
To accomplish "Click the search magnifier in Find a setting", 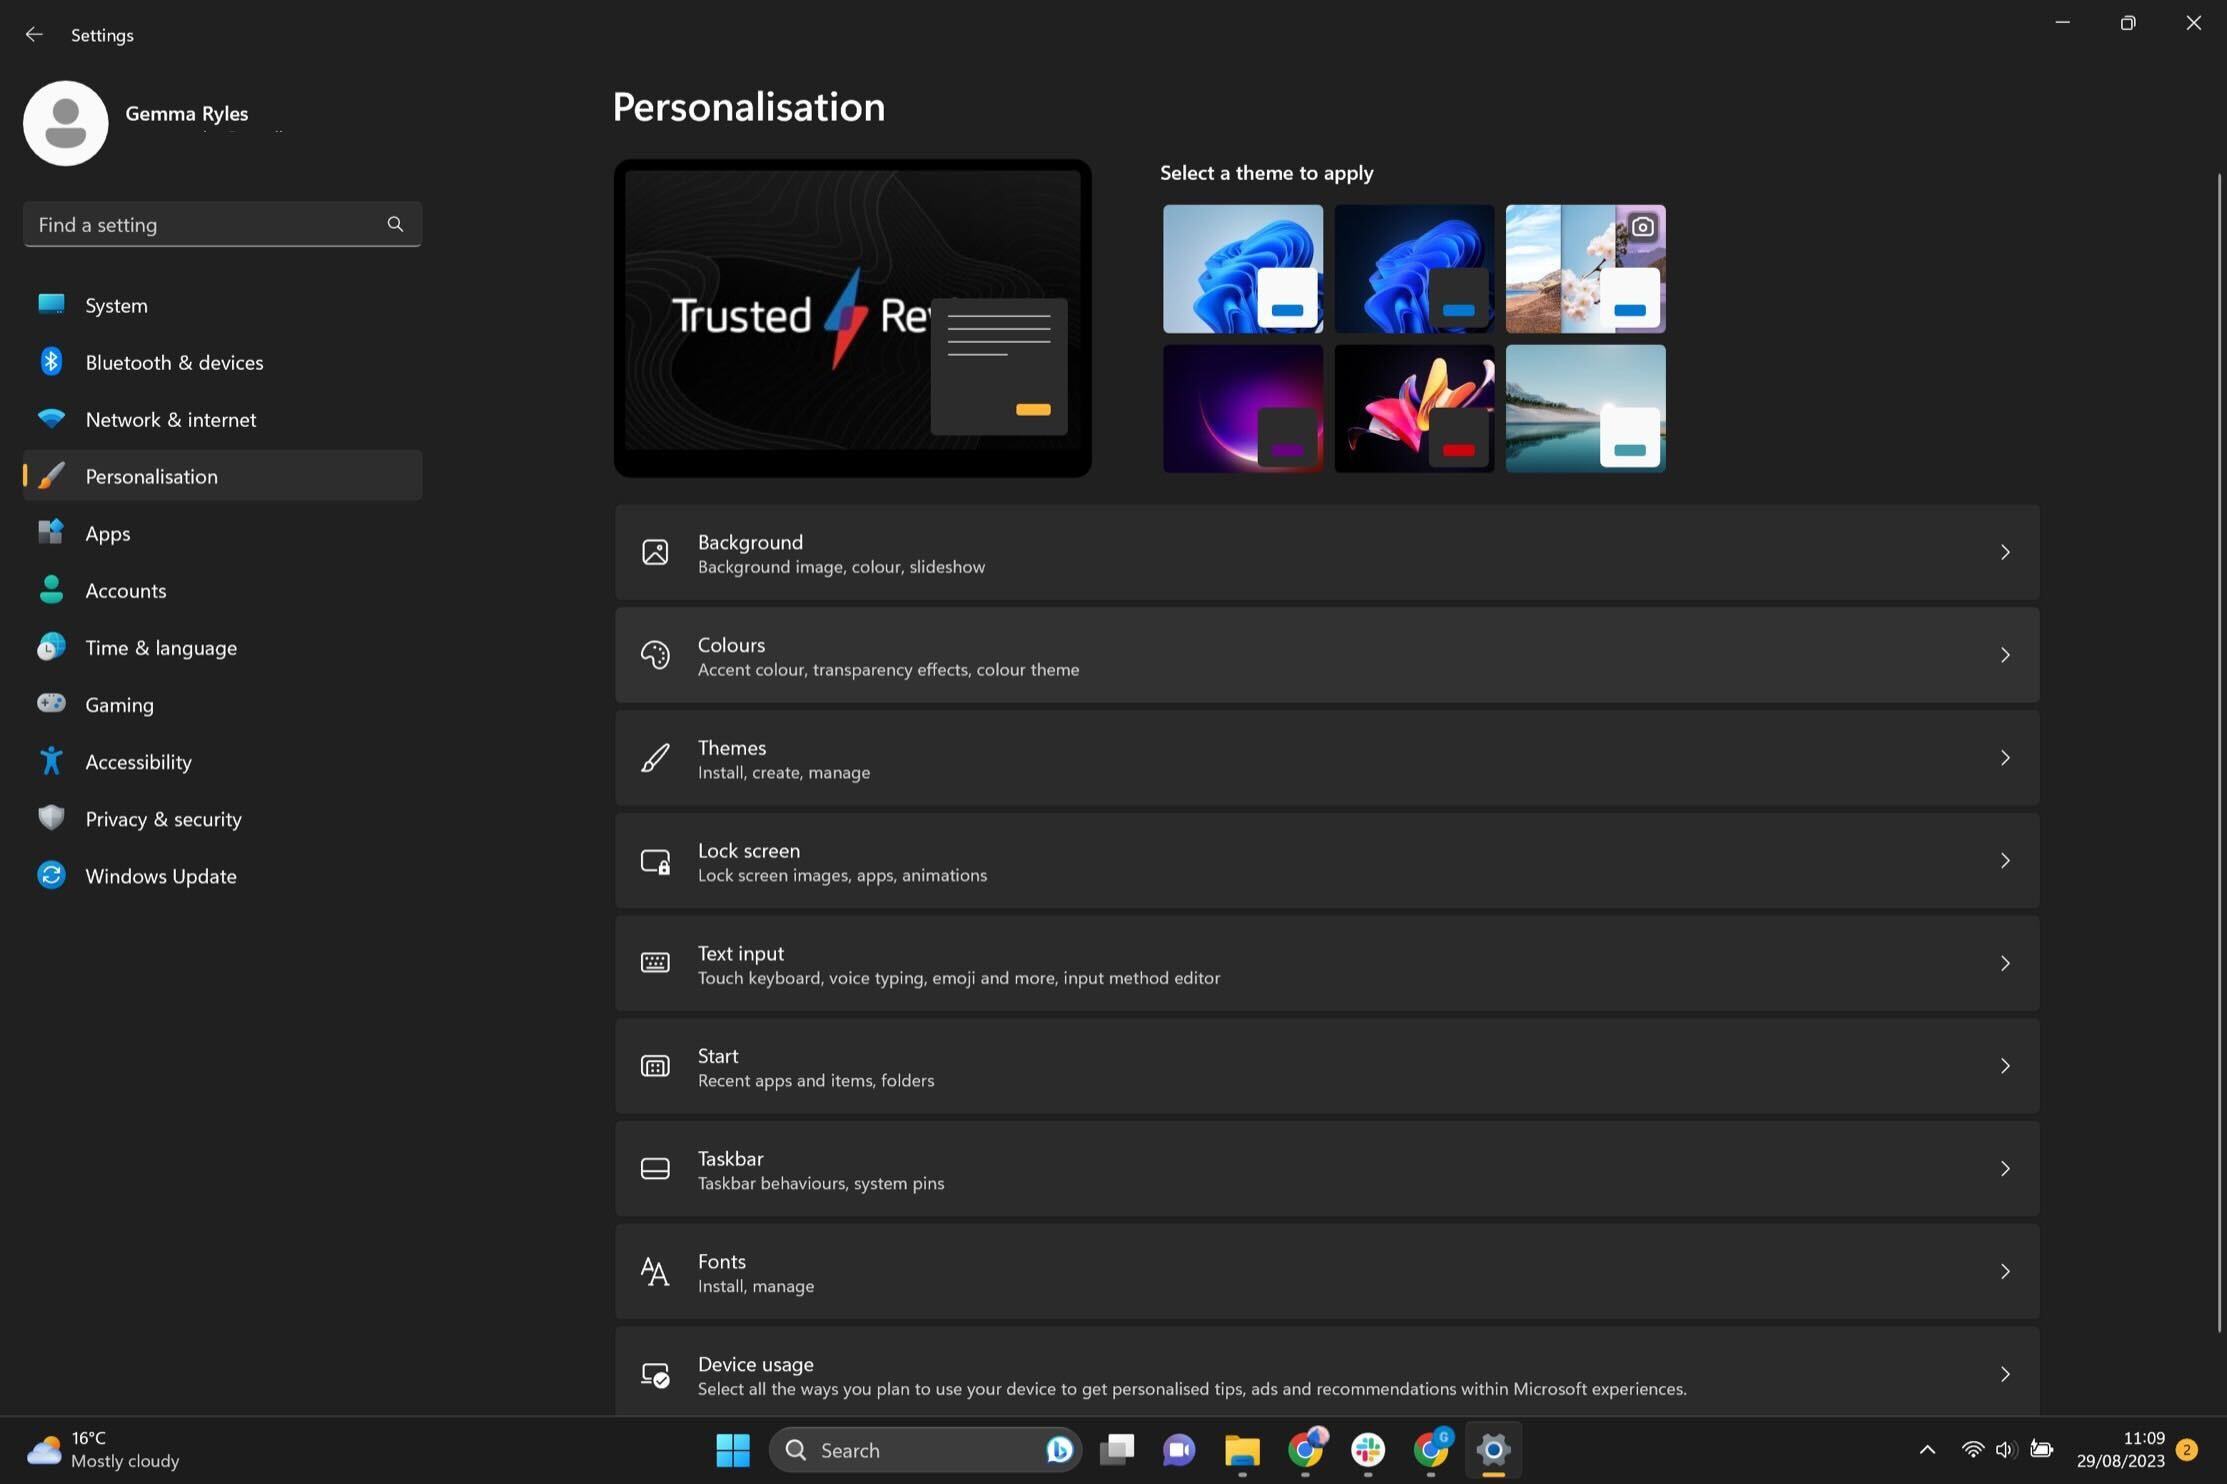I will coord(396,224).
